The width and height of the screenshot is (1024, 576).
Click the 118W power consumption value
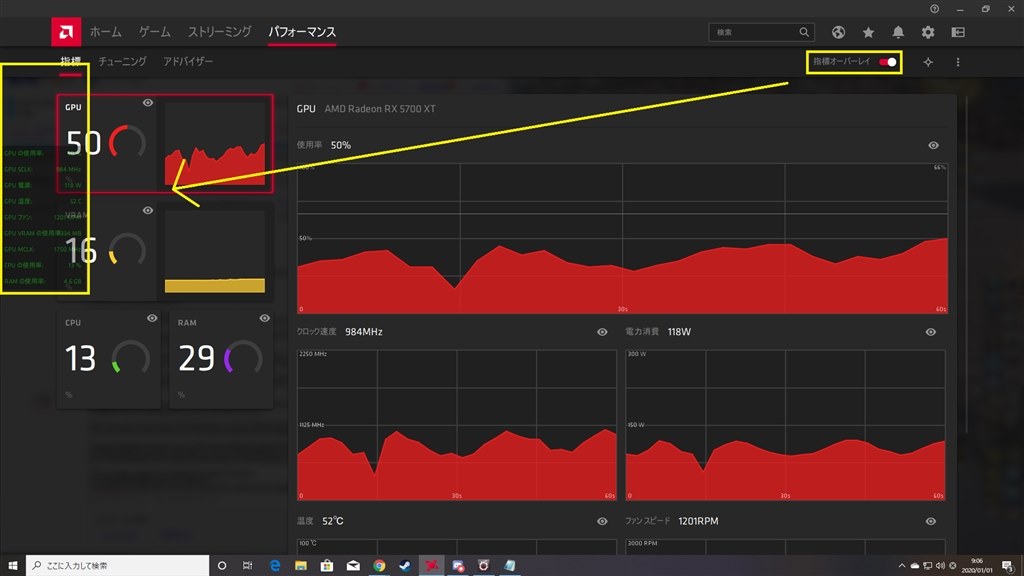(x=679, y=332)
